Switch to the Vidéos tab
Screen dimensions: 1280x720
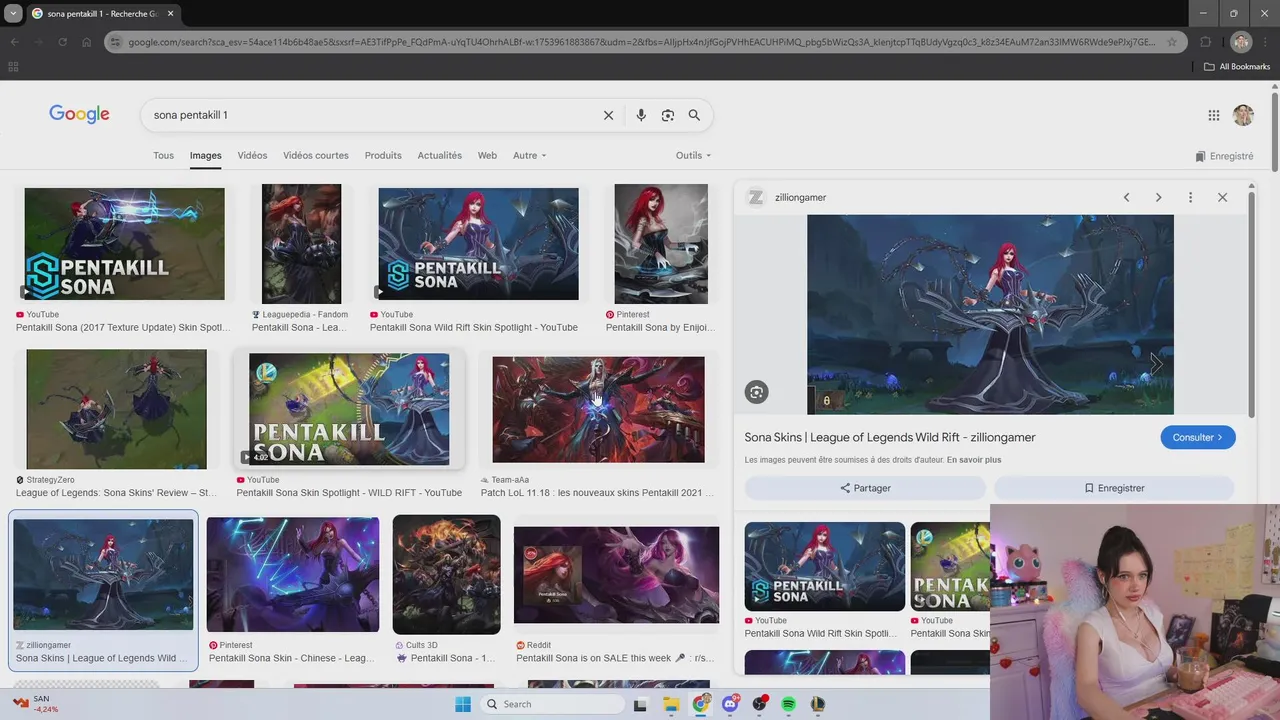(252, 155)
